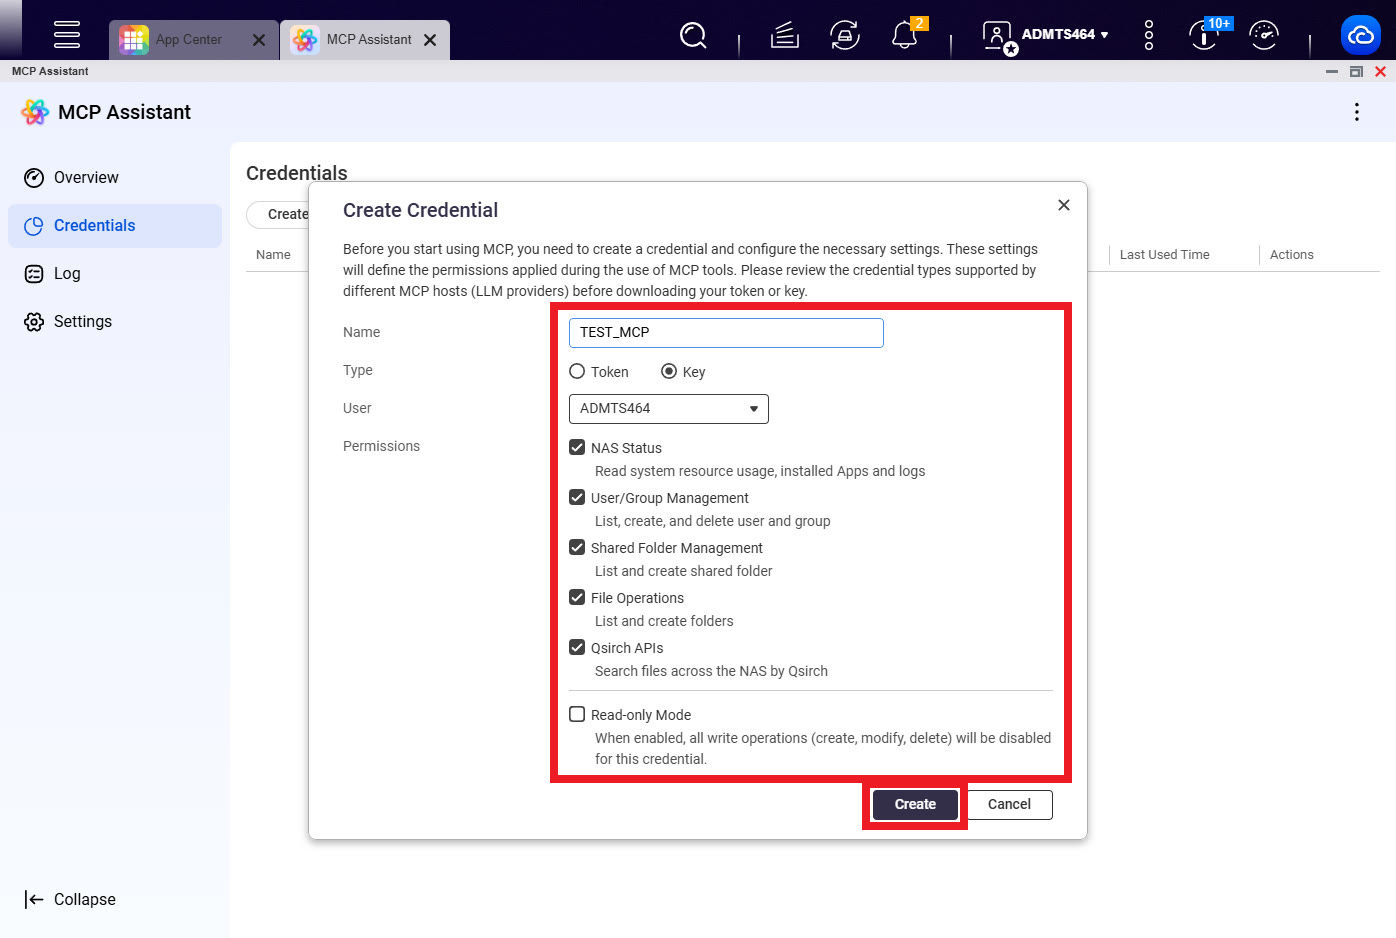Click the myQNAPcloud icon at top right
The height and width of the screenshot is (938, 1396).
tap(1360, 36)
